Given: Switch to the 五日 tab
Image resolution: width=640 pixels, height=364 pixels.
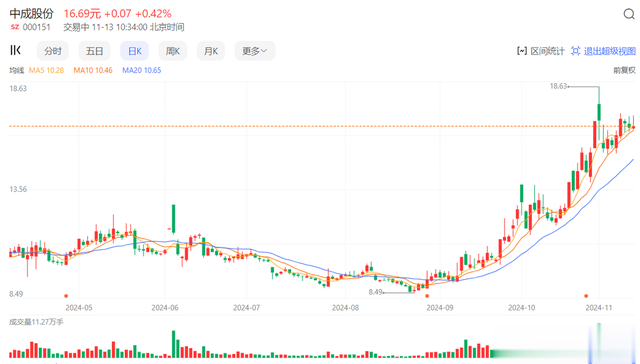Looking at the screenshot, I should coord(94,51).
